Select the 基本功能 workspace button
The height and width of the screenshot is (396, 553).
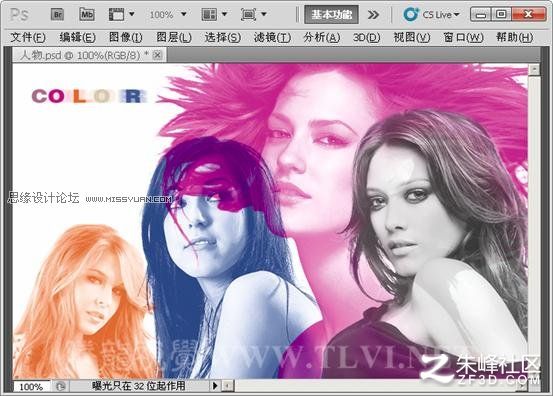pyautogui.click(x=331, y=15)
